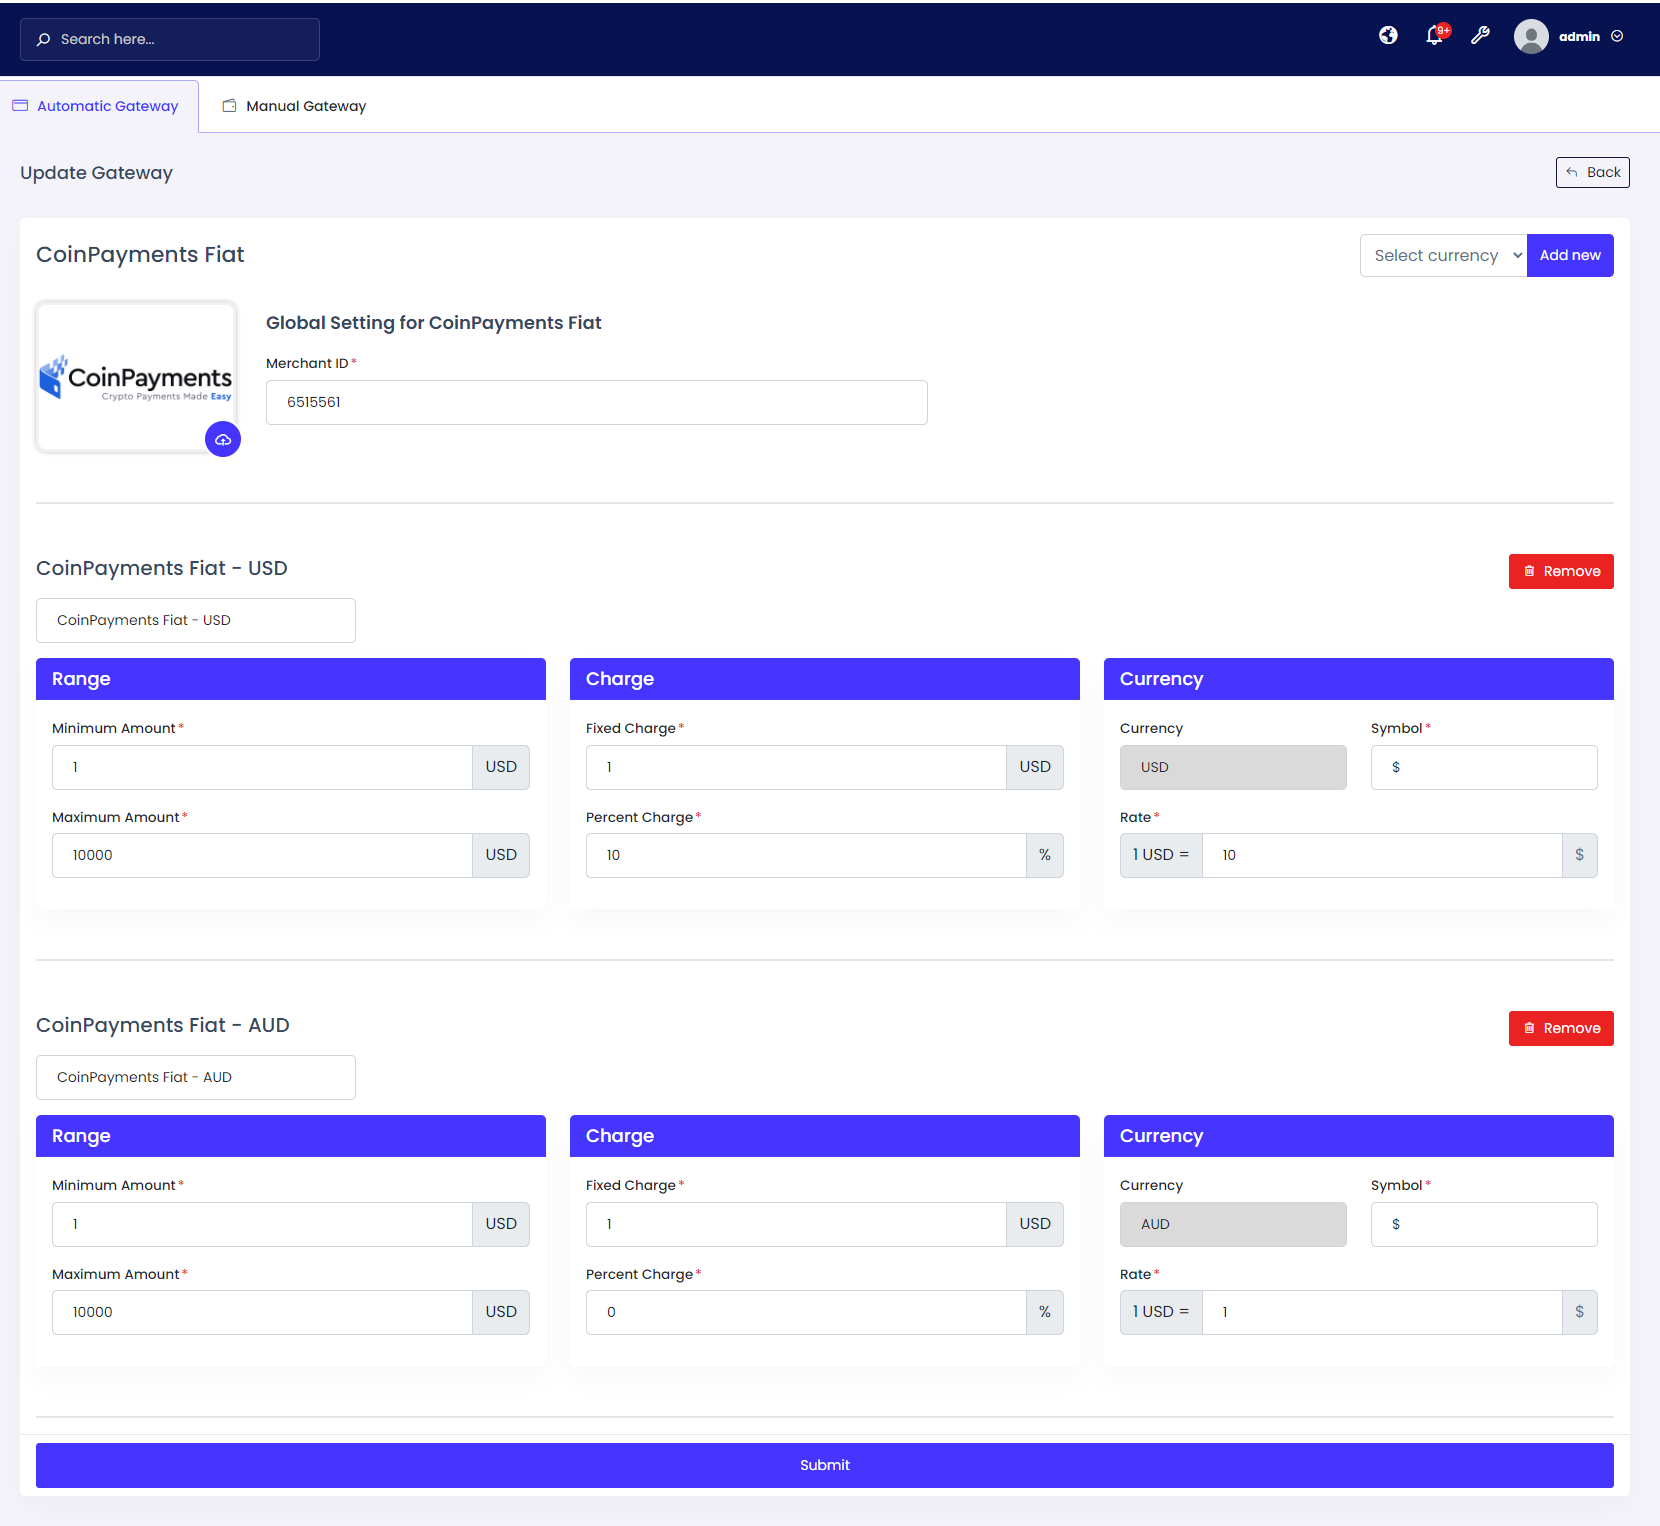Viewport: 1660px width, 1526px height.
Task: Submit the gateway update form
Action: (825, 1466)
